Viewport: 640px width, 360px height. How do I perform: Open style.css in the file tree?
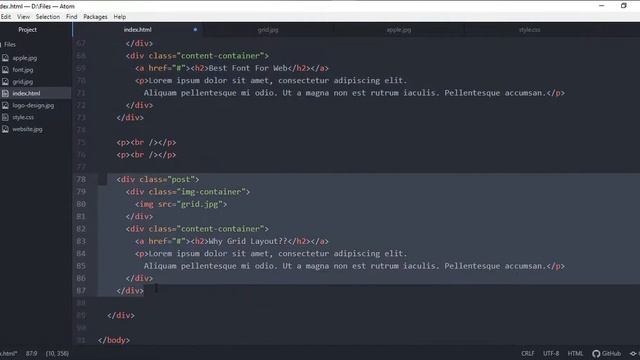(x=23, y=117)
